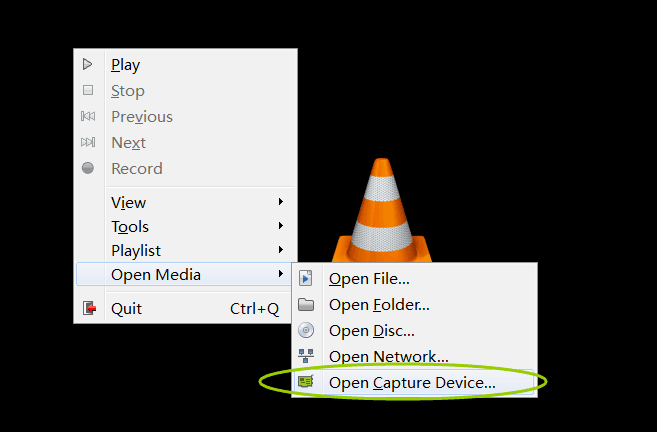Click the Open File icon
The height and width of the screenshot is (432, 657).
click(306, 279)
